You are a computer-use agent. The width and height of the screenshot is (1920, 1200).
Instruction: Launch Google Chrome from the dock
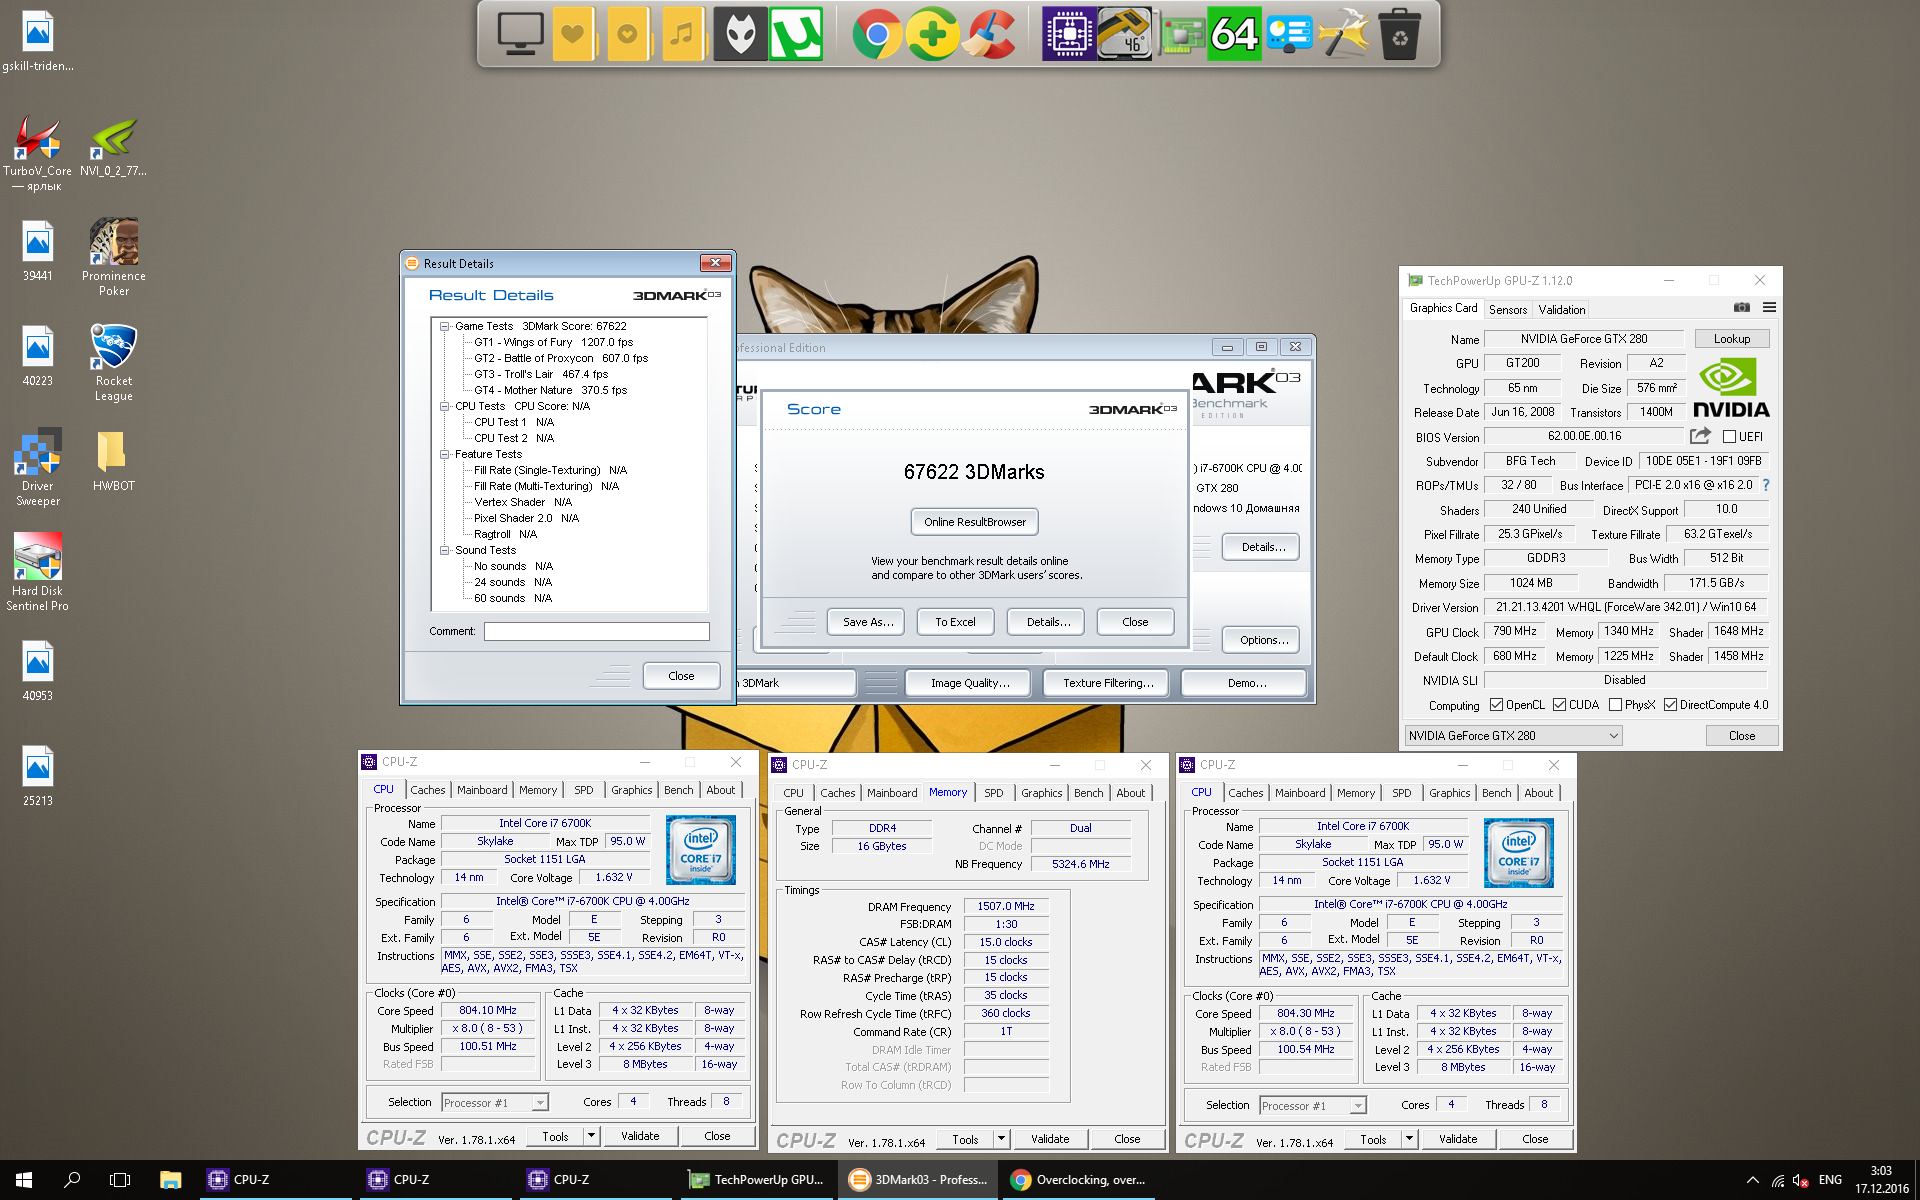tap(877, 34)
